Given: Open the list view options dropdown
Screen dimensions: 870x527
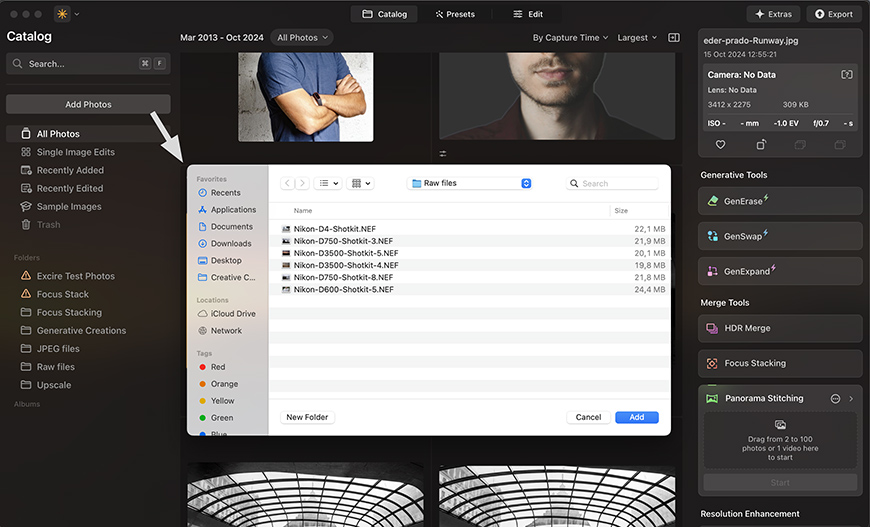Looking at the screenshot, I should pyautogui.click(x=328, y=183).
